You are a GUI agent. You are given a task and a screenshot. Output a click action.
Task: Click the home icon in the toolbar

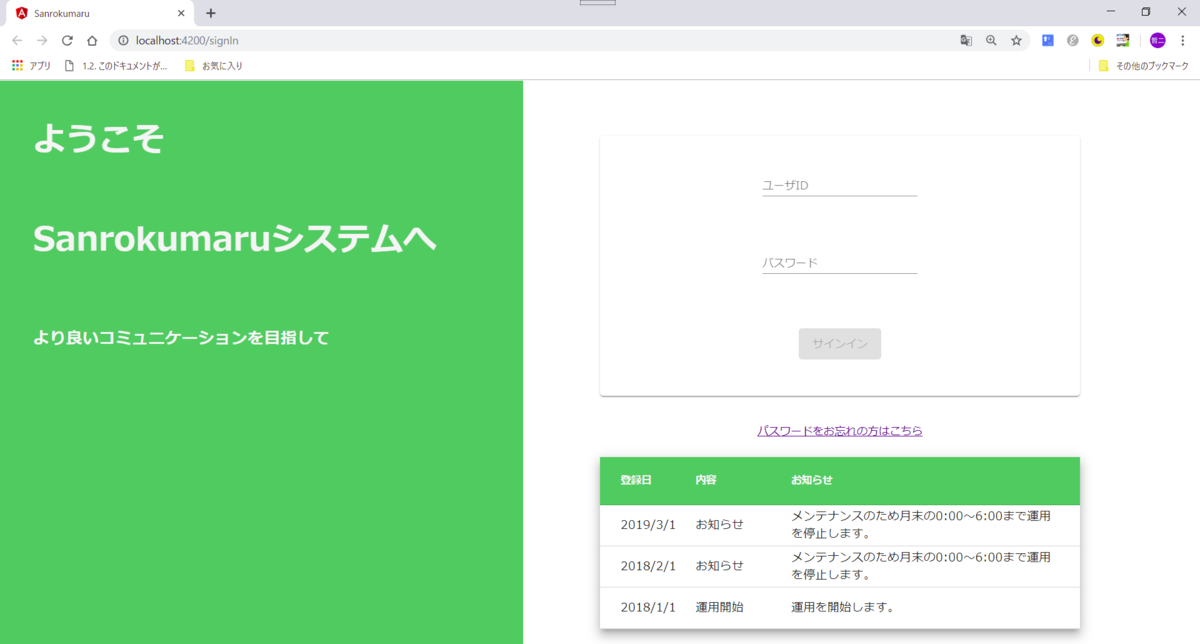coord(91,40)
